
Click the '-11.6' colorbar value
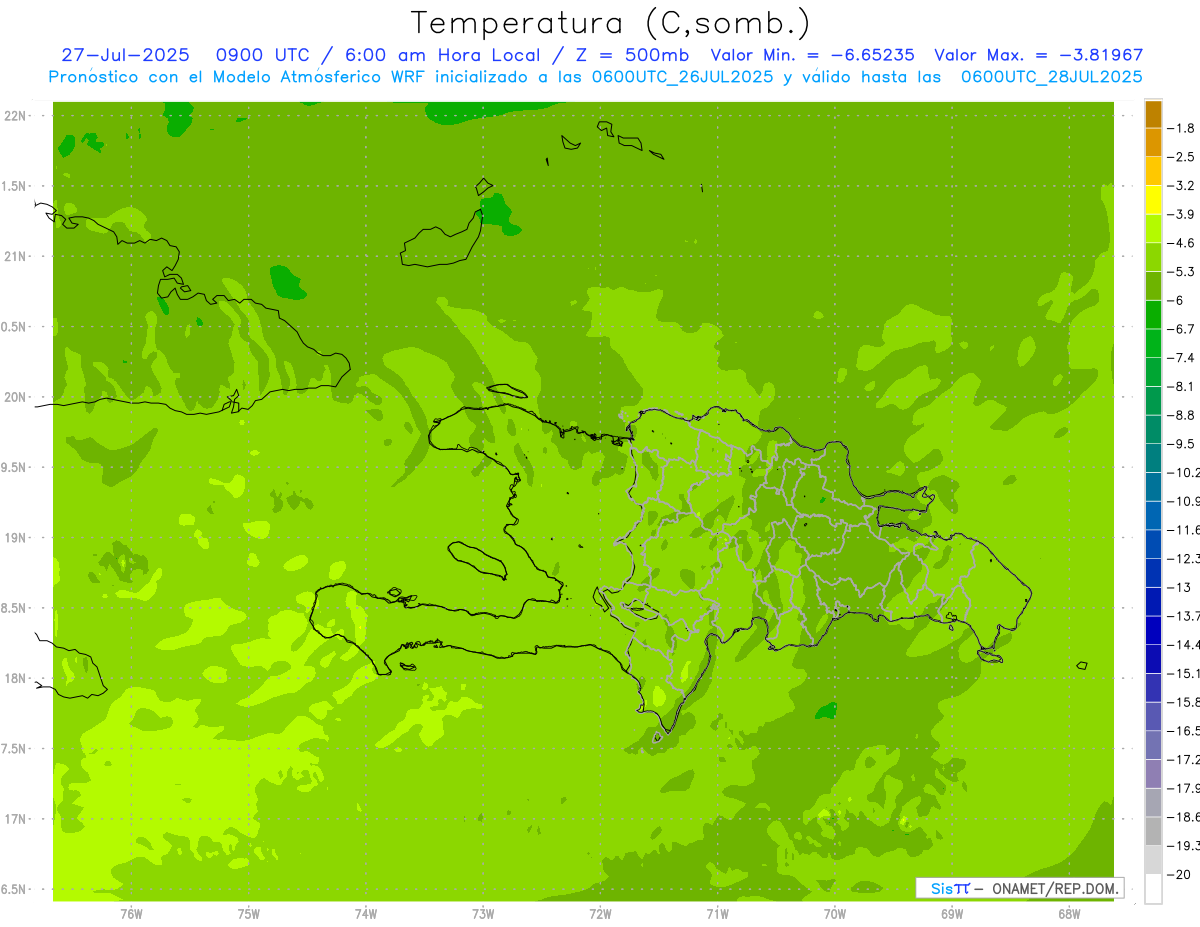click(1183, 530)
